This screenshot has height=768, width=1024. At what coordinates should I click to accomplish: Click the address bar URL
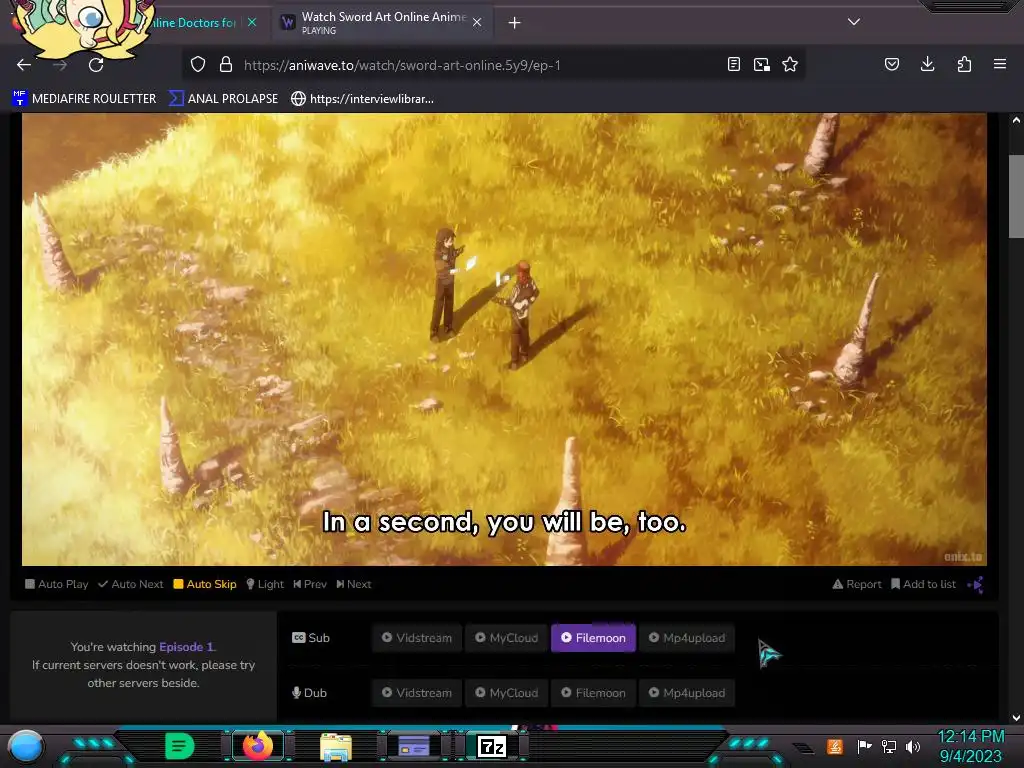[x=402, y=65]
